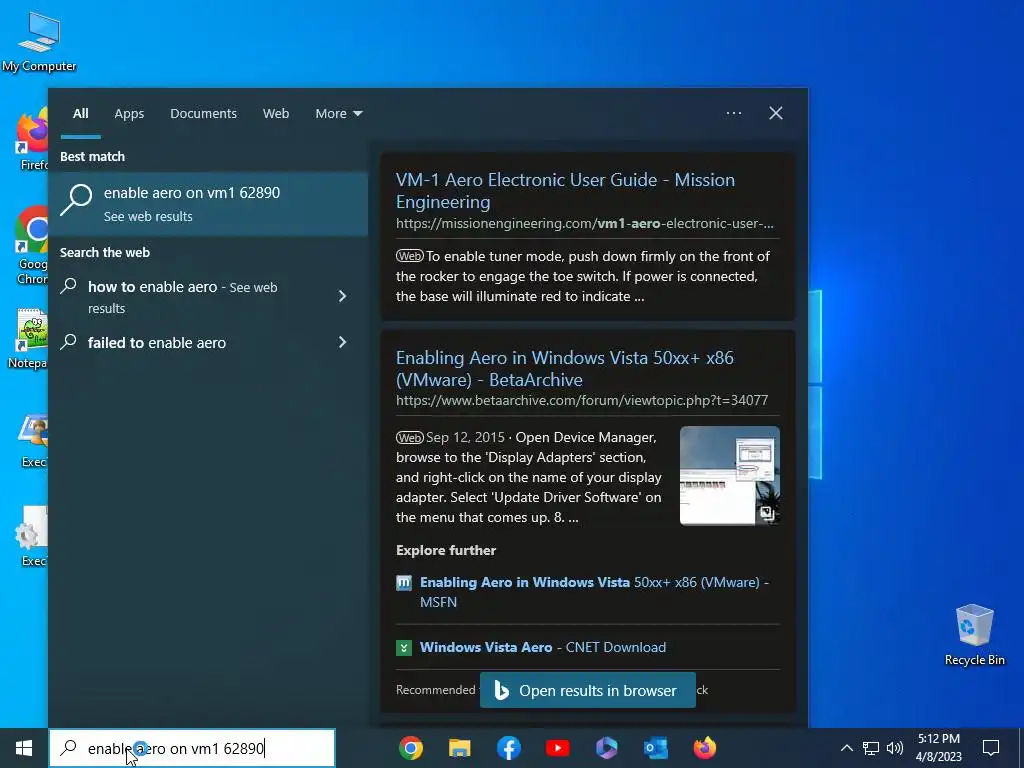Open the Windows Start menu
This screenshot has height=768, width=1024.
click(24, 748)
